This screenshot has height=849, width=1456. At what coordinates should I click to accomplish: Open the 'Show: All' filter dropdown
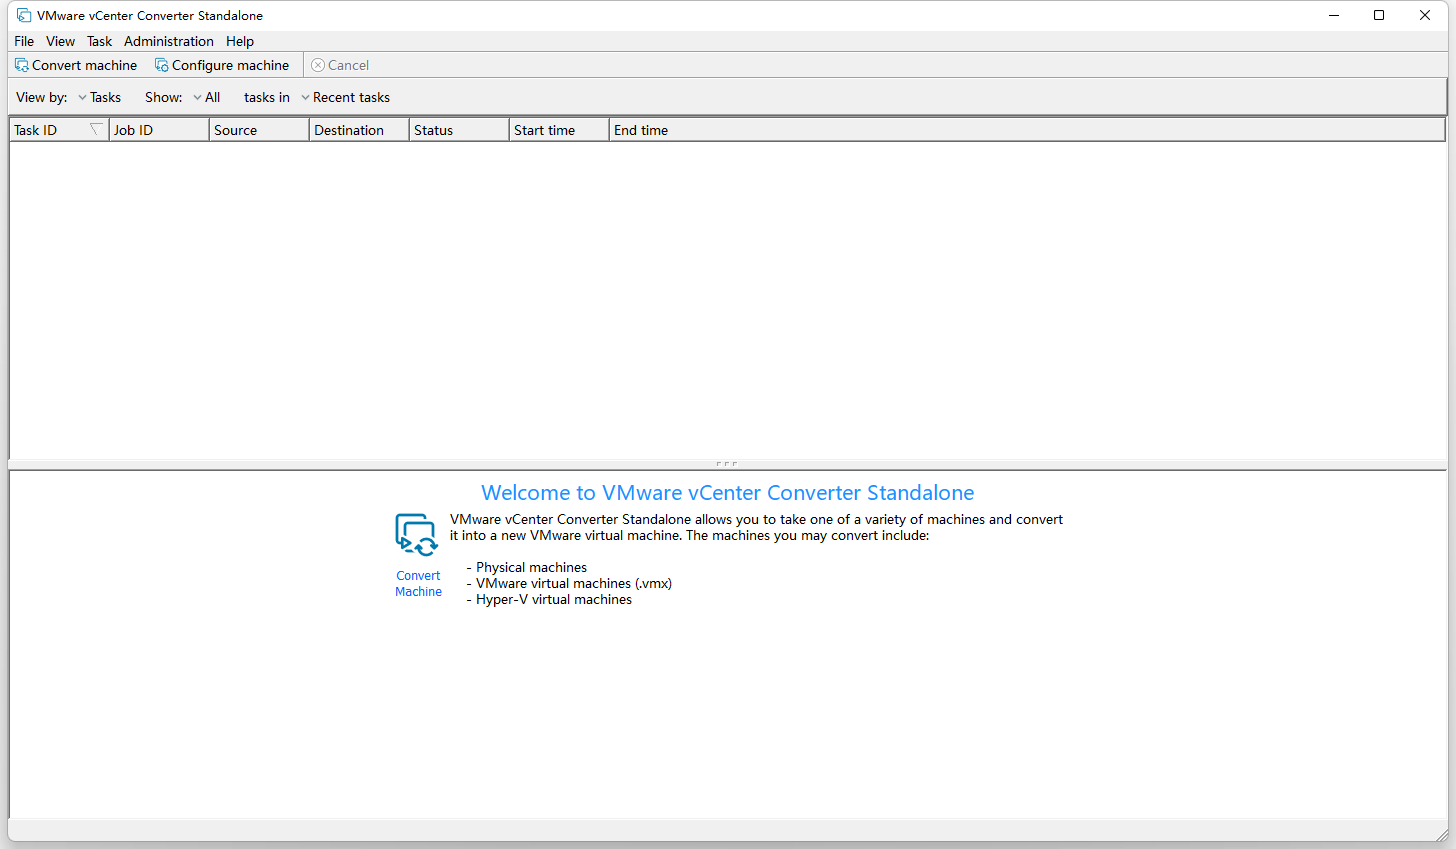[207, 97]
